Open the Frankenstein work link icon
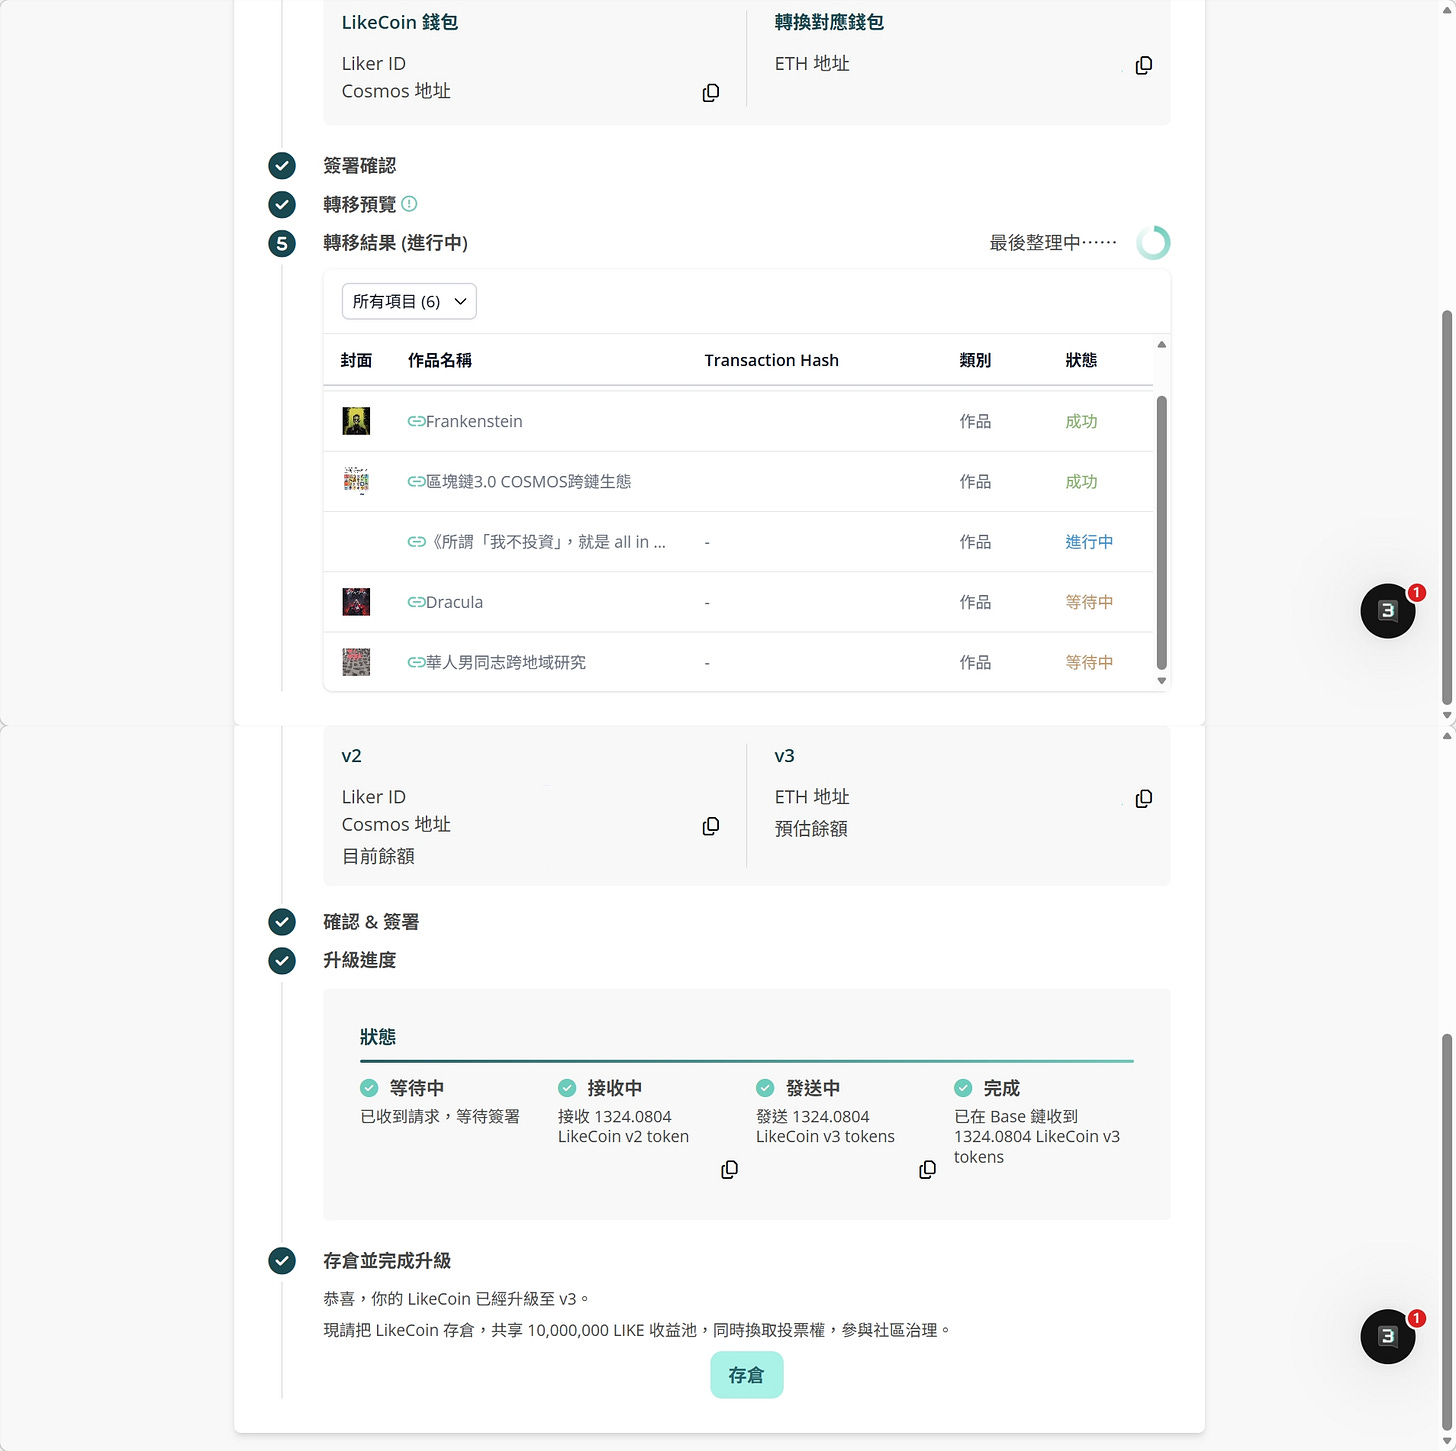Image resolution: width=1456 pixels, height=1451 pixels. coord(416,421)
